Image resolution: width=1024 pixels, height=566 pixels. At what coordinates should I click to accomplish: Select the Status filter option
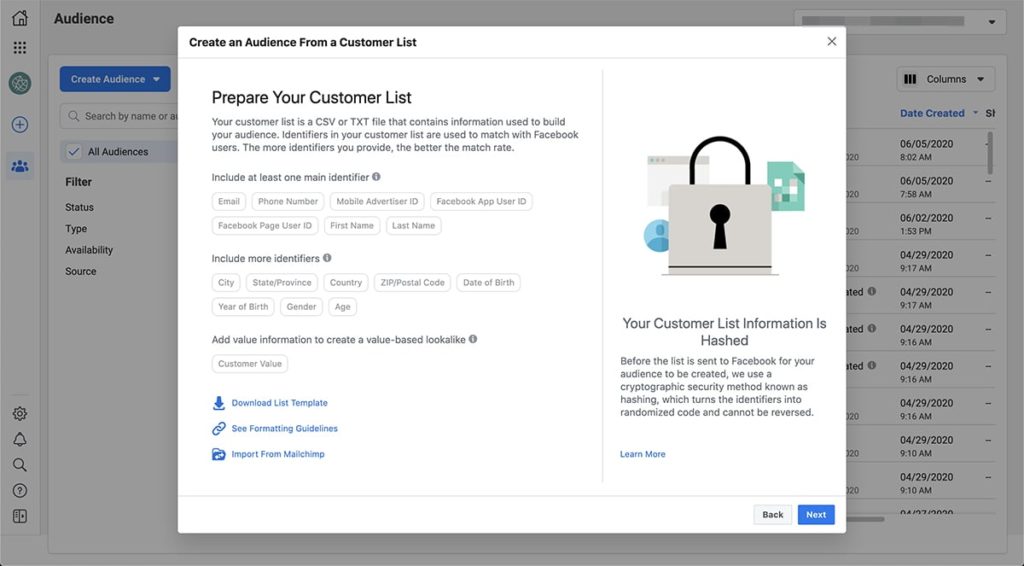coord(80,207)
